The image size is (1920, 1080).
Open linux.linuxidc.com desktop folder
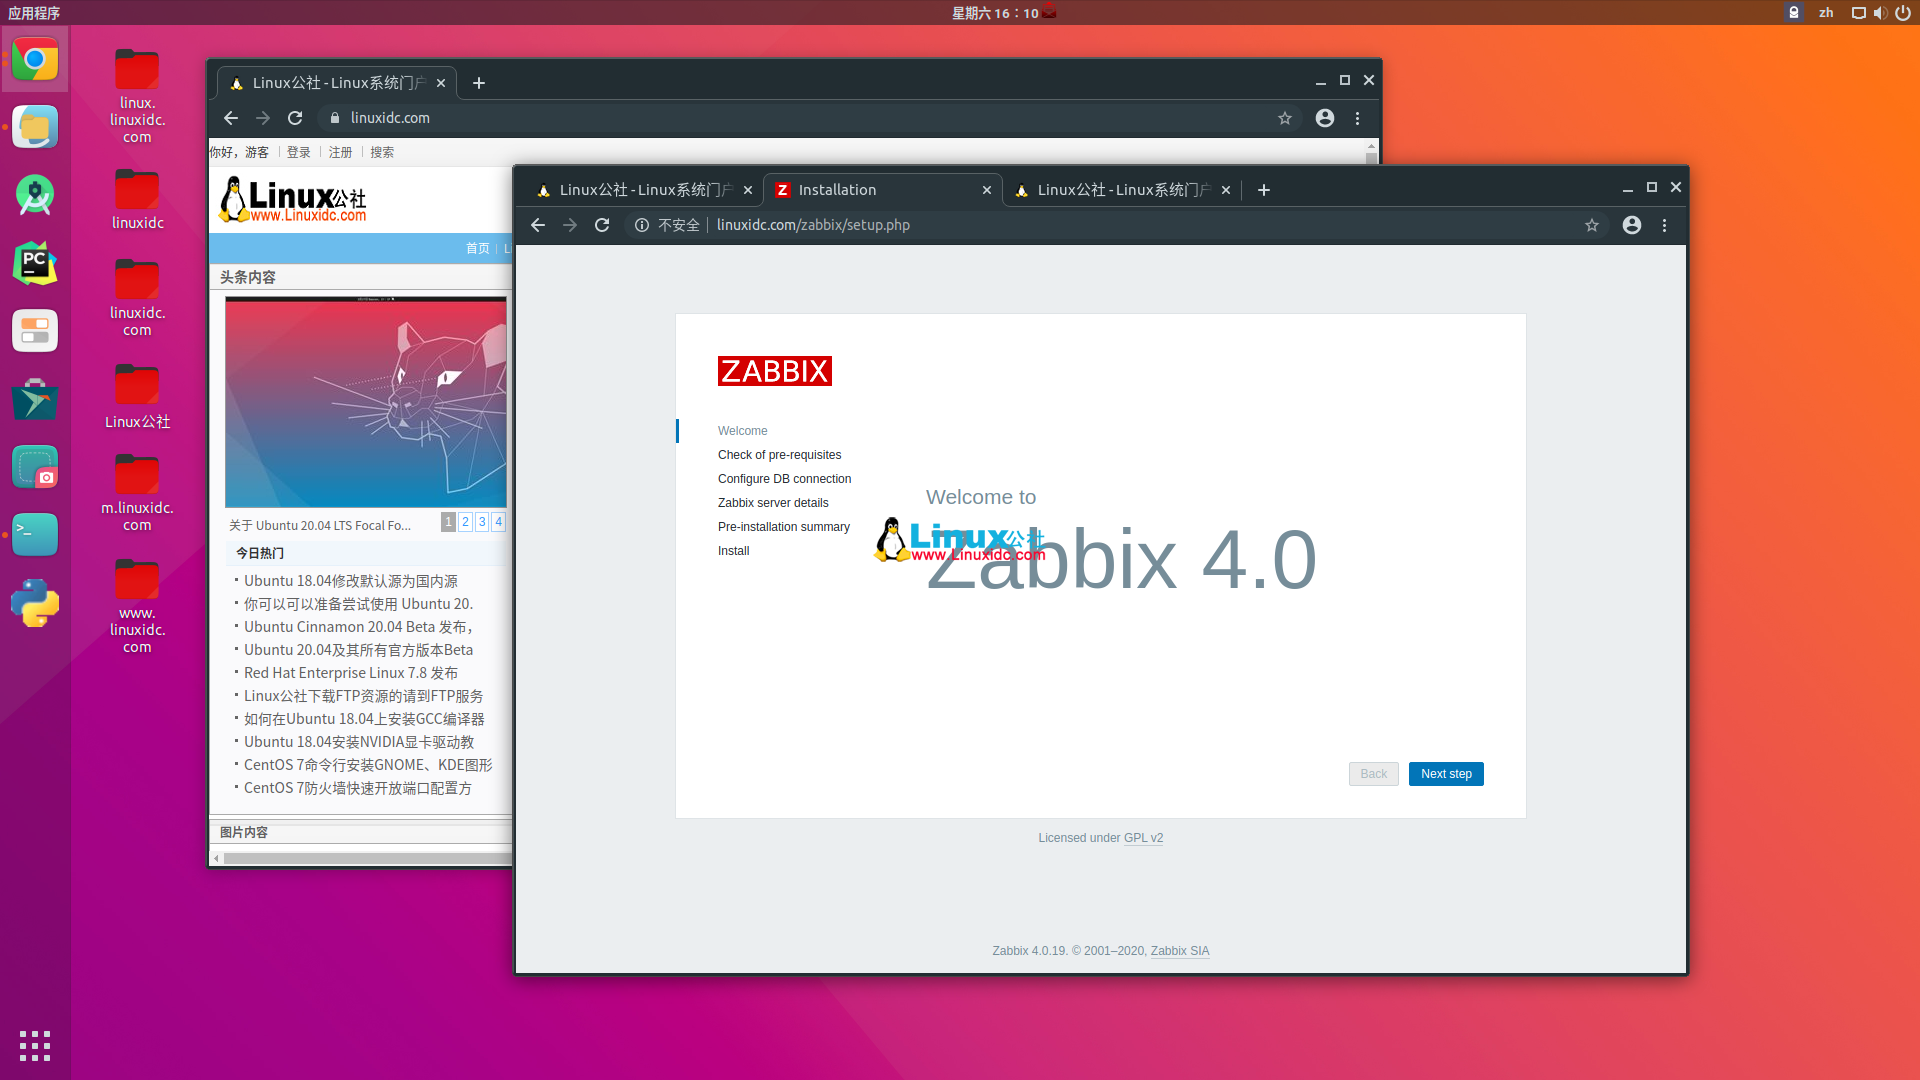tap(137, 95)
